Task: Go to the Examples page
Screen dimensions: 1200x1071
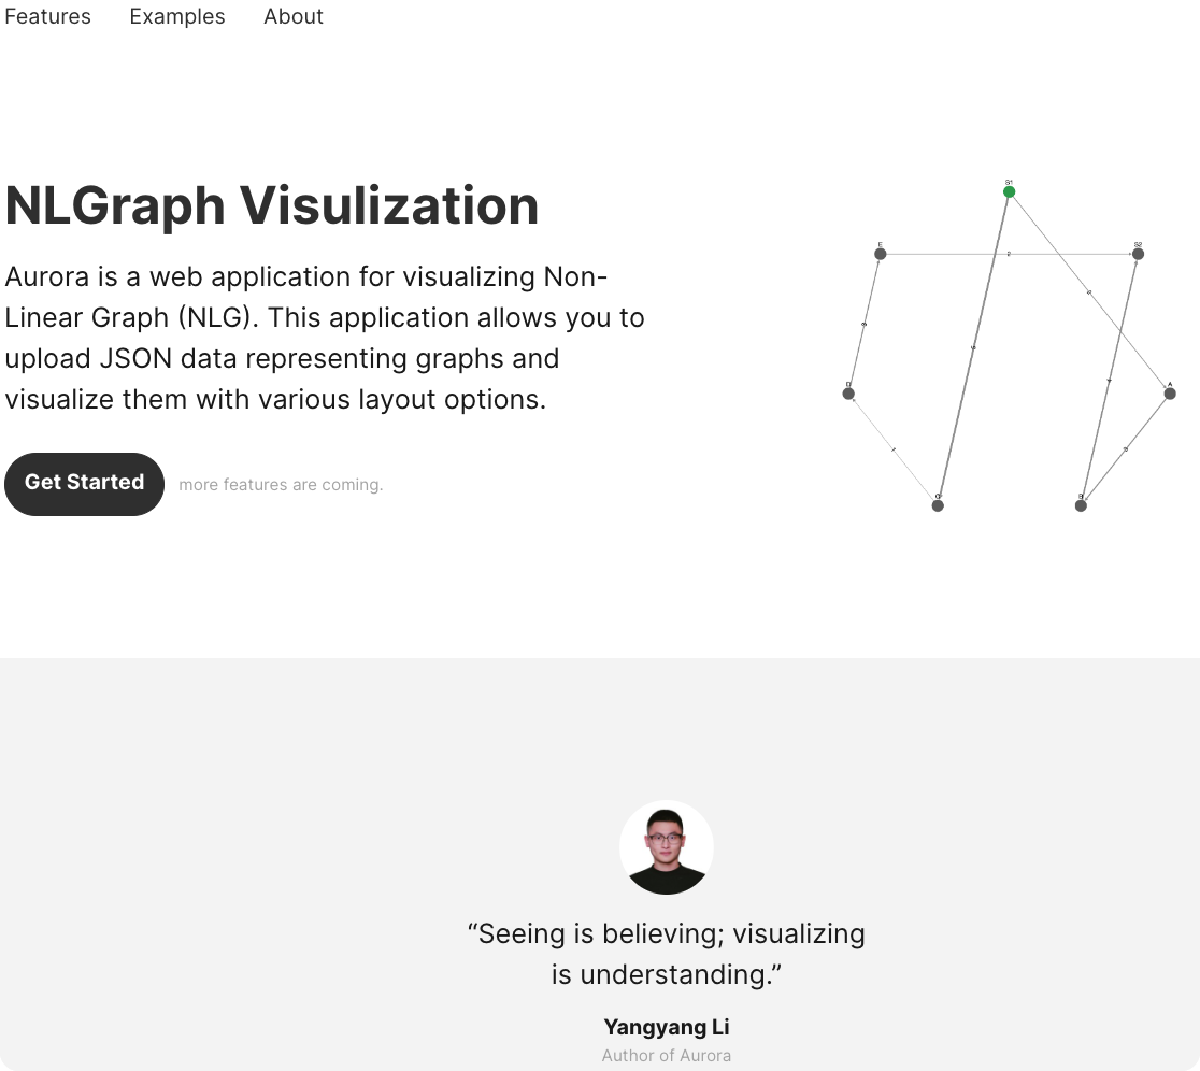Action: pyautogui.click(x=177, y=17)
